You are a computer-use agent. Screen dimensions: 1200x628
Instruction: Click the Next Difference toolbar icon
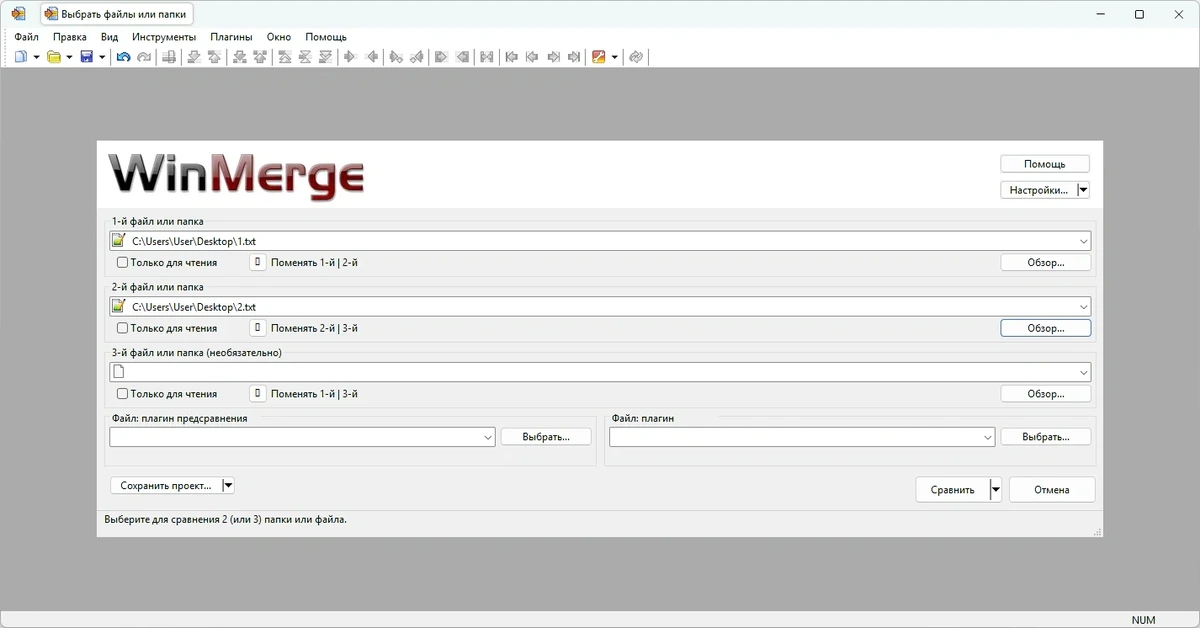tap(194, 57)
